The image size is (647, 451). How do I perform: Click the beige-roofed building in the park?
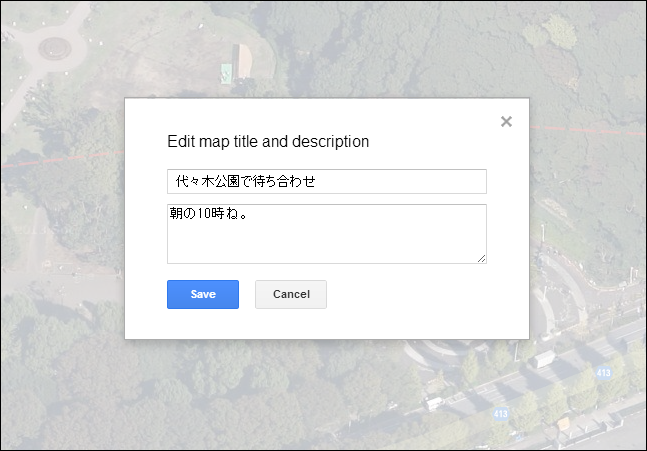tap(243, 60)
